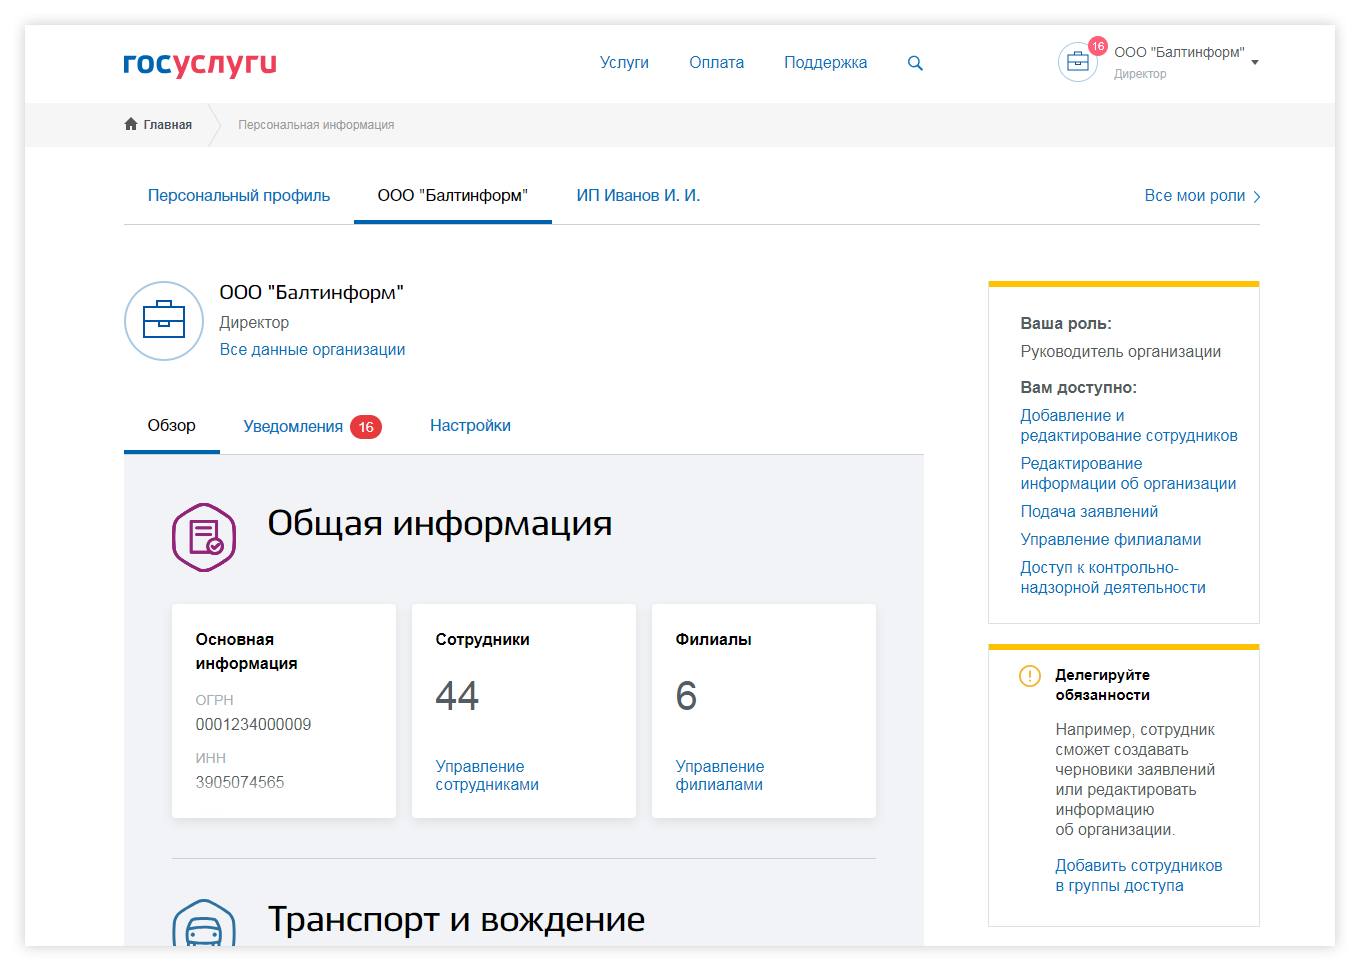The width and height of the screenshot is (1360, 971).
Task: Click the red 16 badge on account icon
Action: 1098,46
